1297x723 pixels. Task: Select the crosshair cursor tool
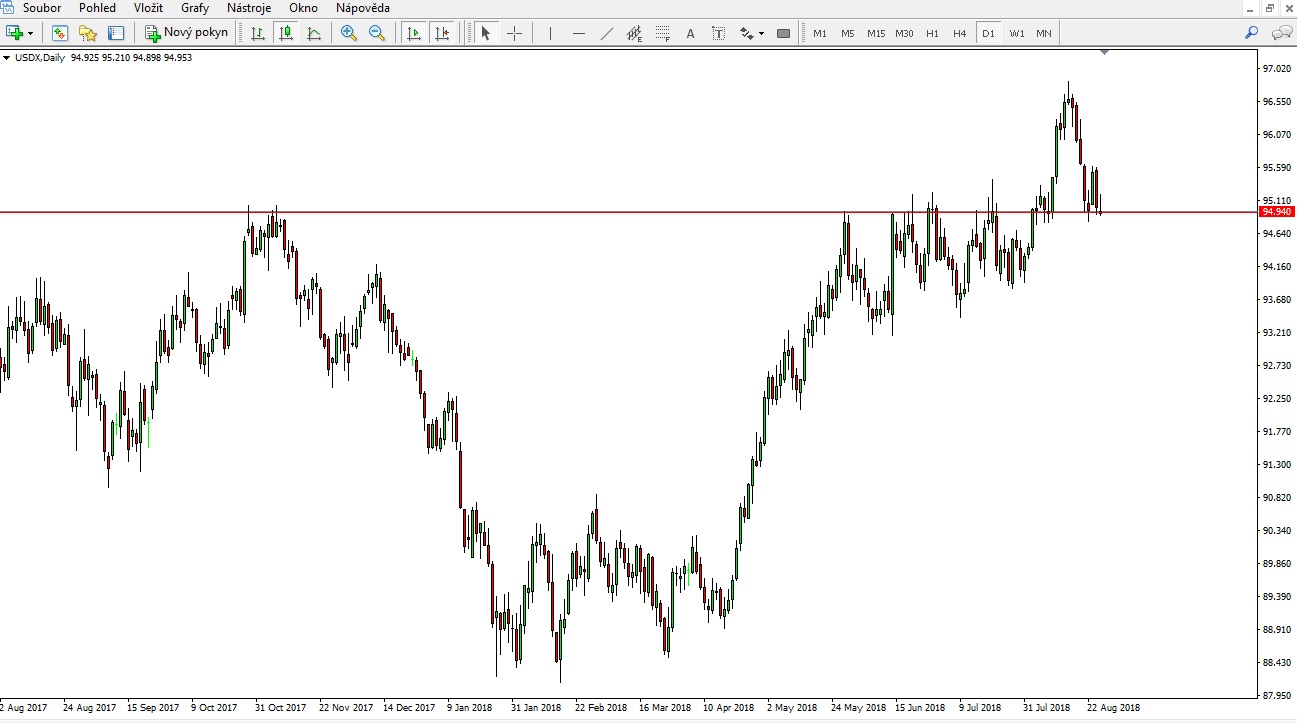click(515, 33)
